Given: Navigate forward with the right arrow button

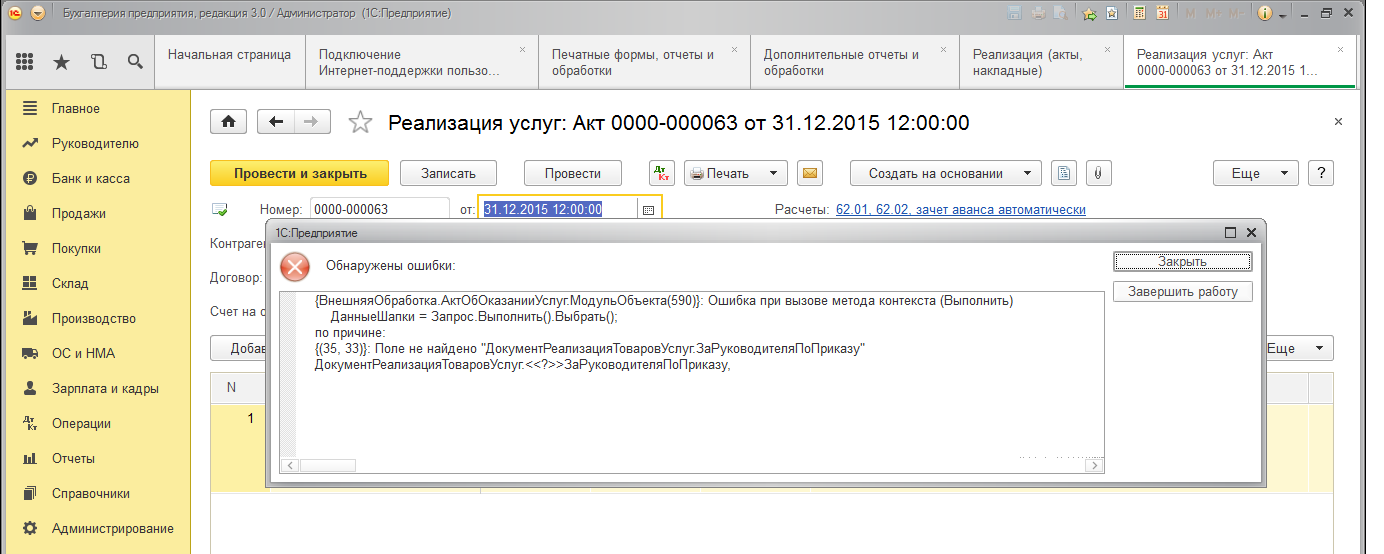Looking at the screenshot, I should (311, 121).
